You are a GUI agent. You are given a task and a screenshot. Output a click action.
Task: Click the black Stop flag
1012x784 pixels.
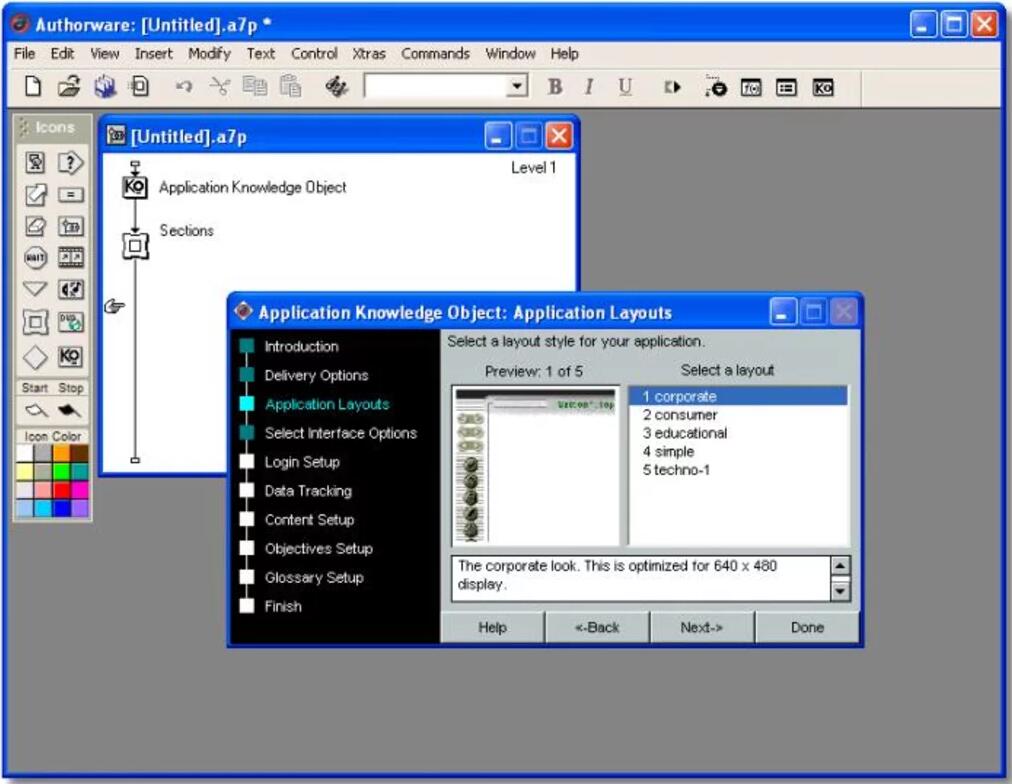click(x=70, y=410)
